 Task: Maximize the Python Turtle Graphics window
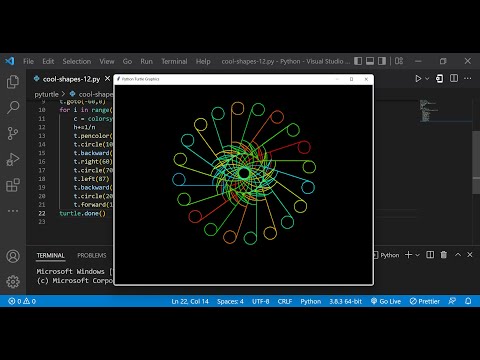click(351, 79)
